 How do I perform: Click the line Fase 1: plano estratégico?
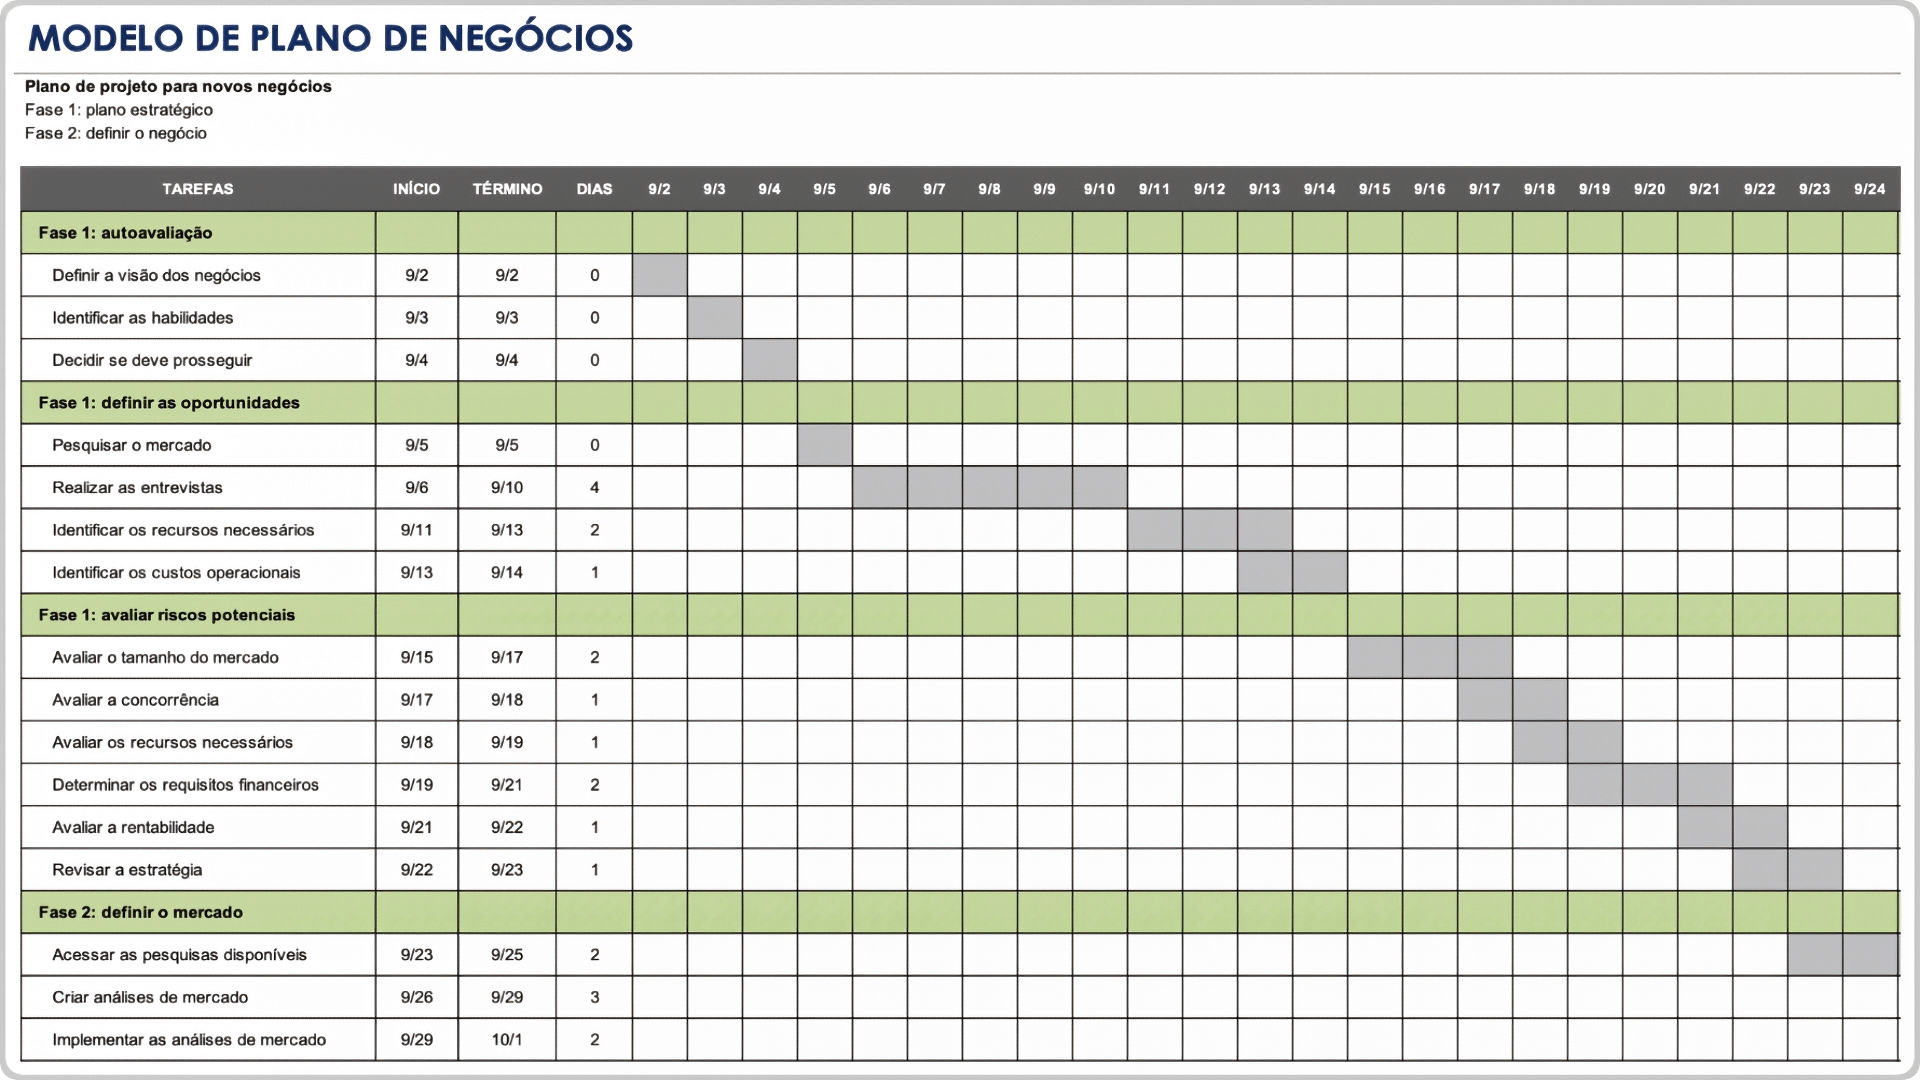pos(119,110)
